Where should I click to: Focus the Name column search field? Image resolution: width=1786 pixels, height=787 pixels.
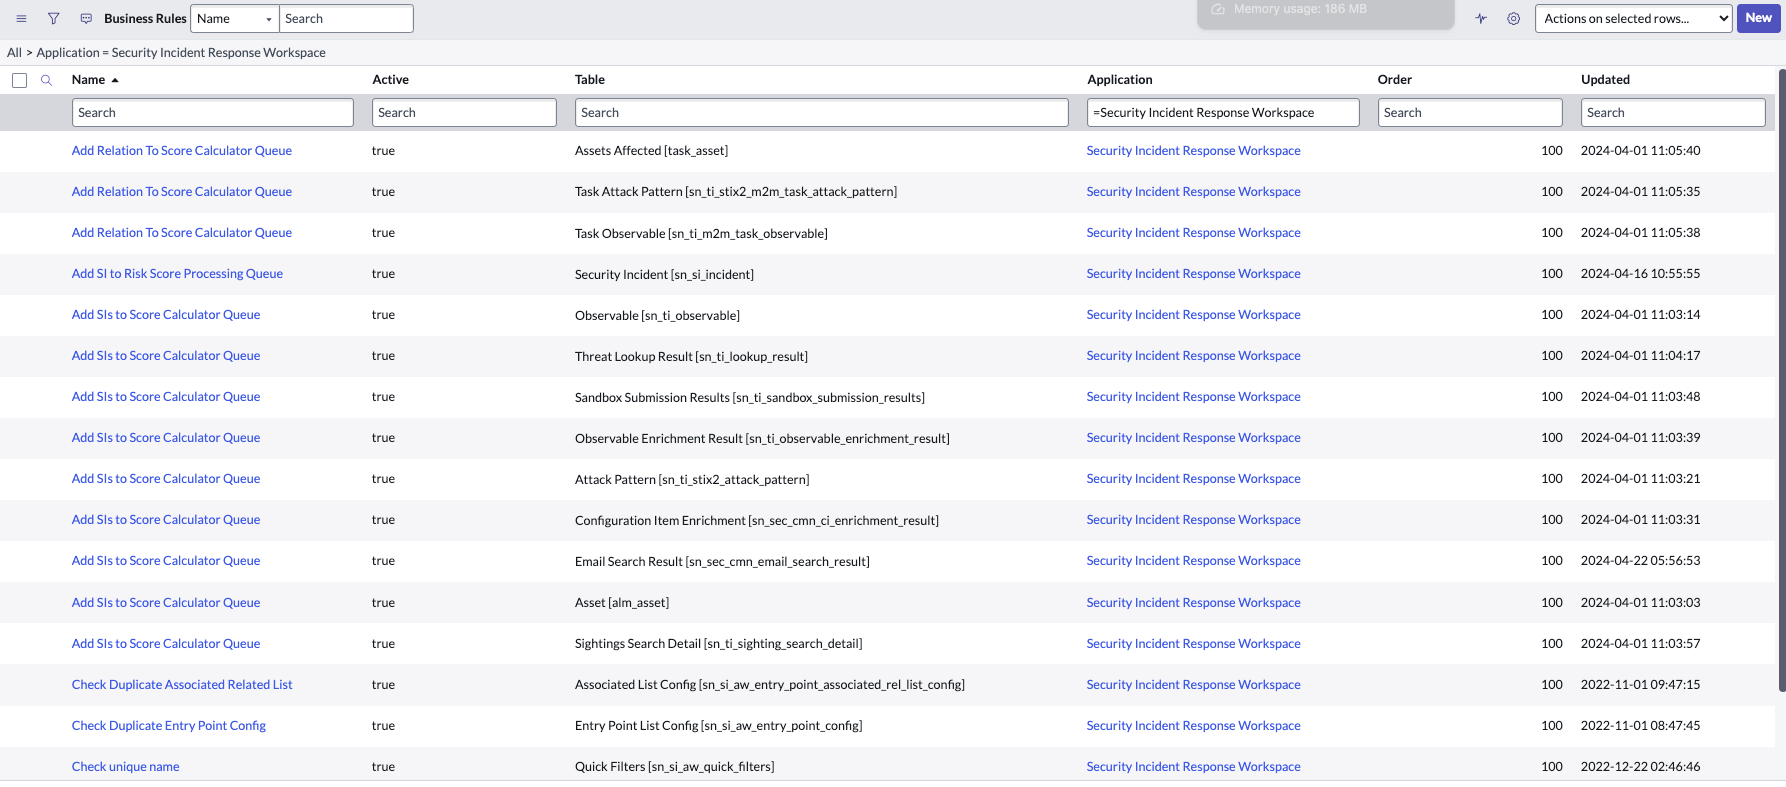click(x=213, y=113)
